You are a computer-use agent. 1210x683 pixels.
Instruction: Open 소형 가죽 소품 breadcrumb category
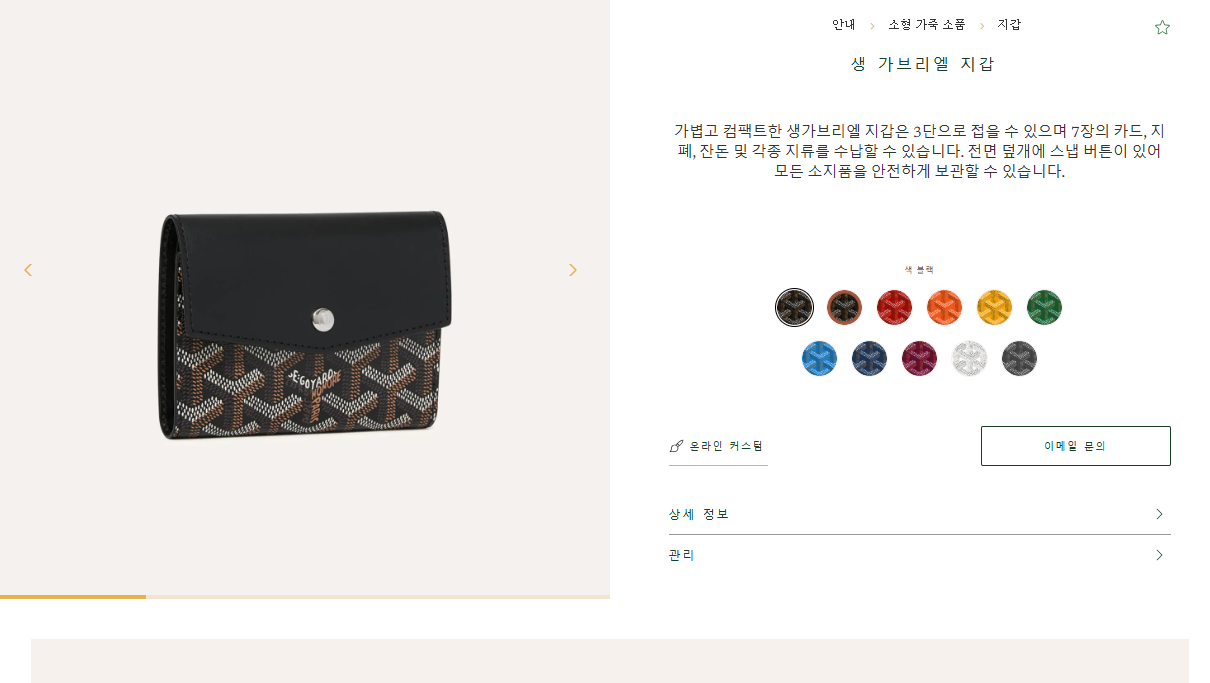[x=927, y=25]
